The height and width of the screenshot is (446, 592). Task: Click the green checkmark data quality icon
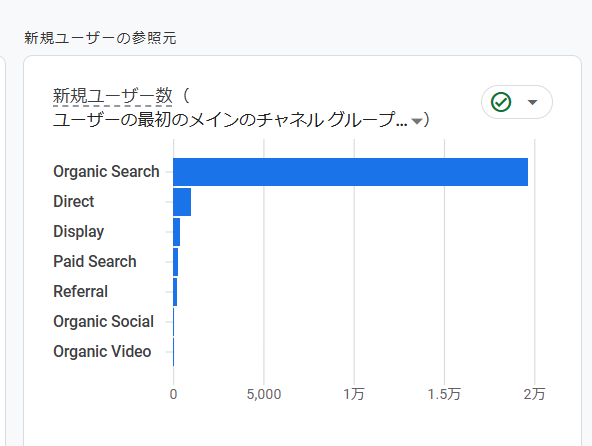pos(501,102)
